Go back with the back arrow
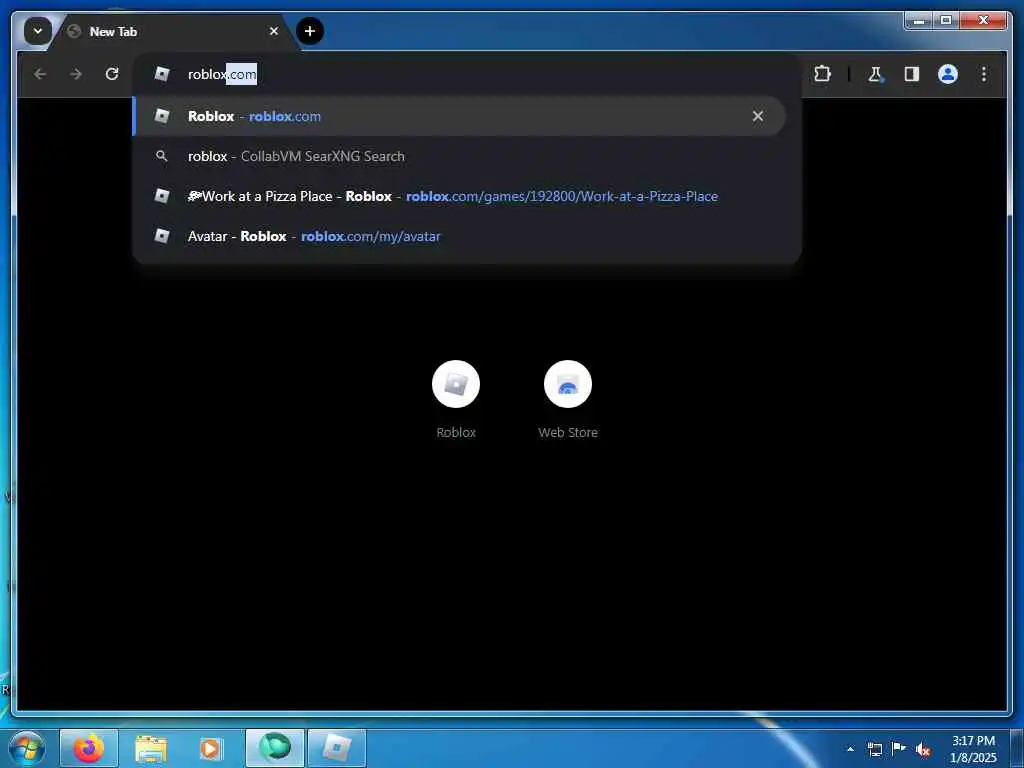The image size is (1024, 768). coord(40,74)
